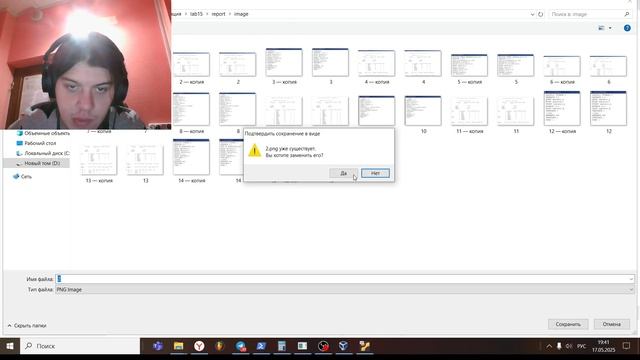Select the image breadcrumb segment
The height and width of the screenshot is (360, 640).
[241, 14]
